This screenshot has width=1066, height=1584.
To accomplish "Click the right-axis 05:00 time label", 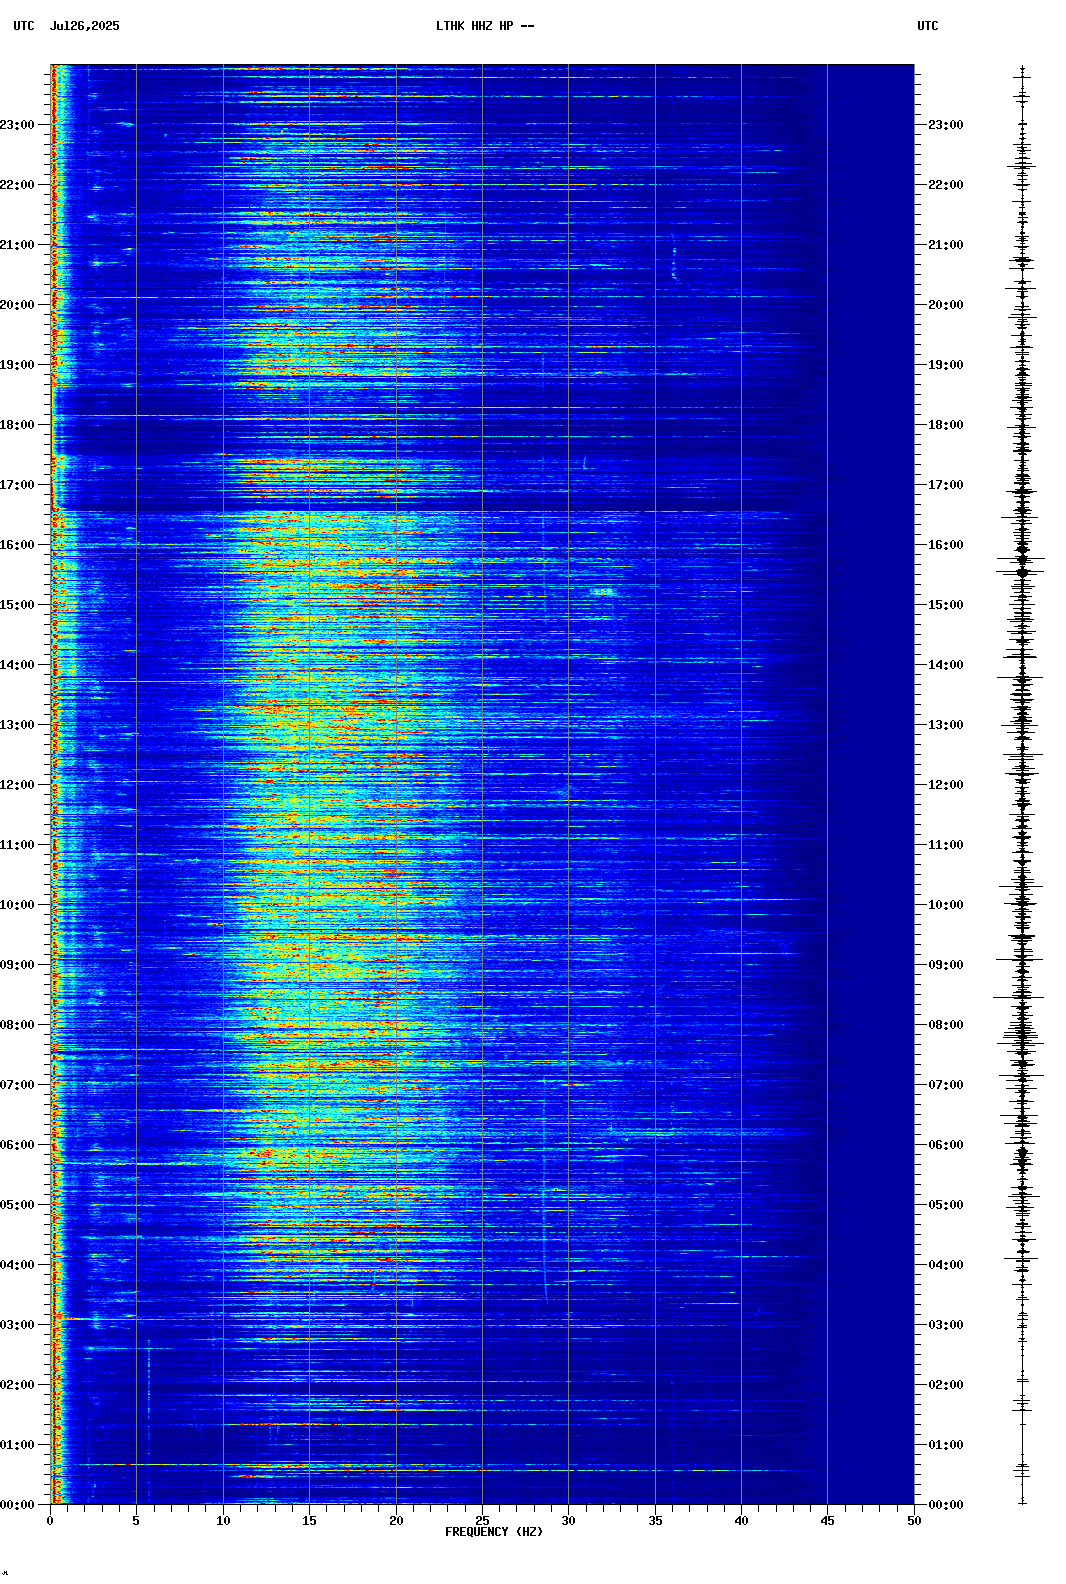I will [x=946, y=1205].
